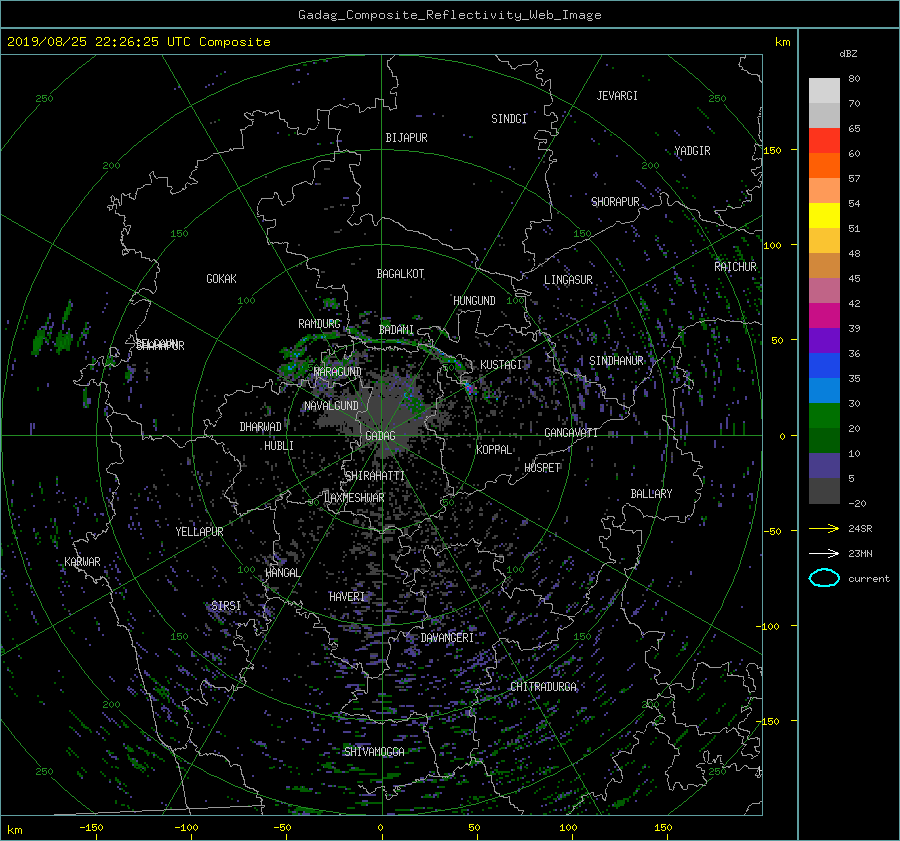Click the intense echo cell near KUSTAGI
This screenshot has height=841, width=900.
(470, 388)
